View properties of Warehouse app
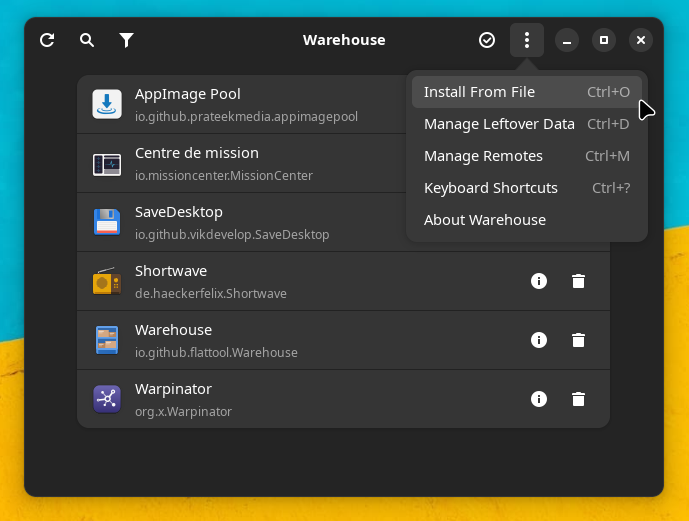This screenshot has width=689, height=521. click(x=539, y=340)
